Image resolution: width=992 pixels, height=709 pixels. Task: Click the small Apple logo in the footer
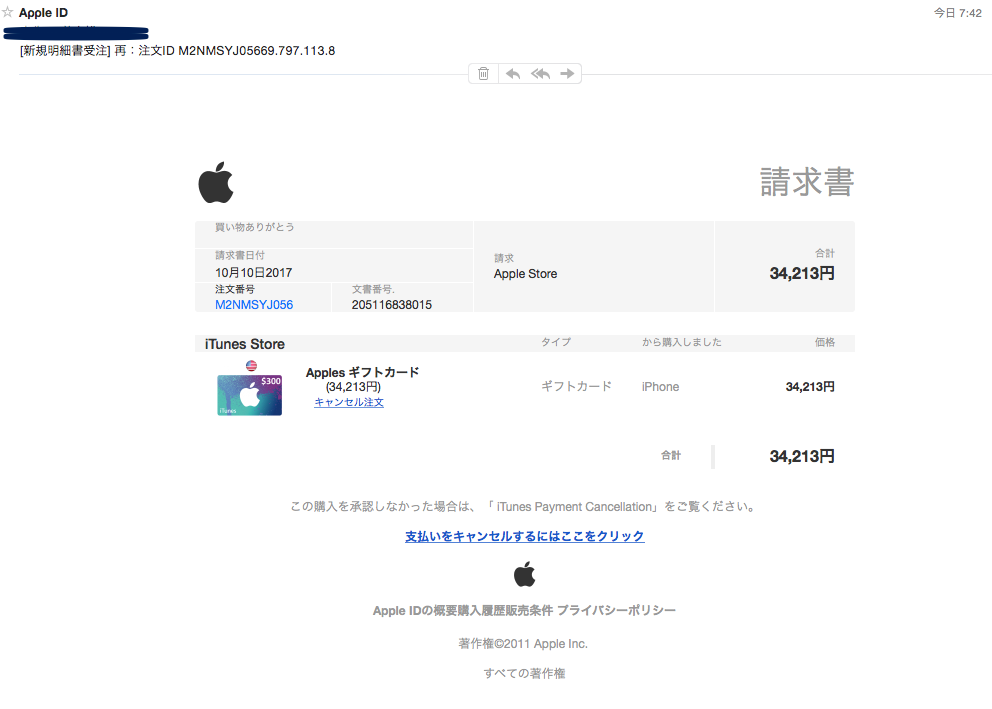[x=524, y=574]
